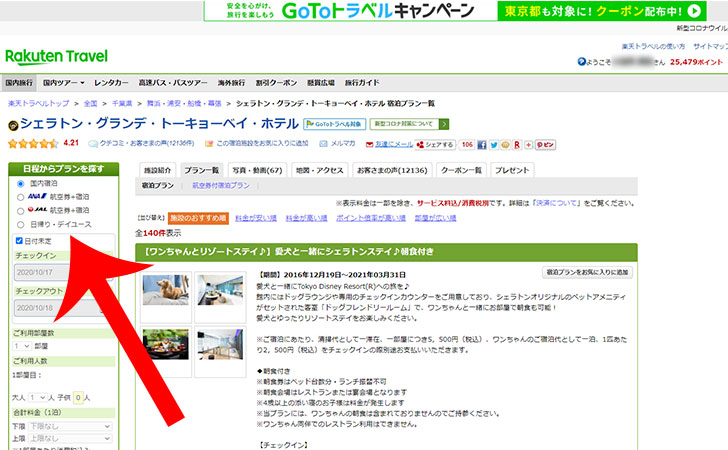Click the Rakuten R share icon
The width and height of the screenshot is (728, 450).
coord(517,145)
